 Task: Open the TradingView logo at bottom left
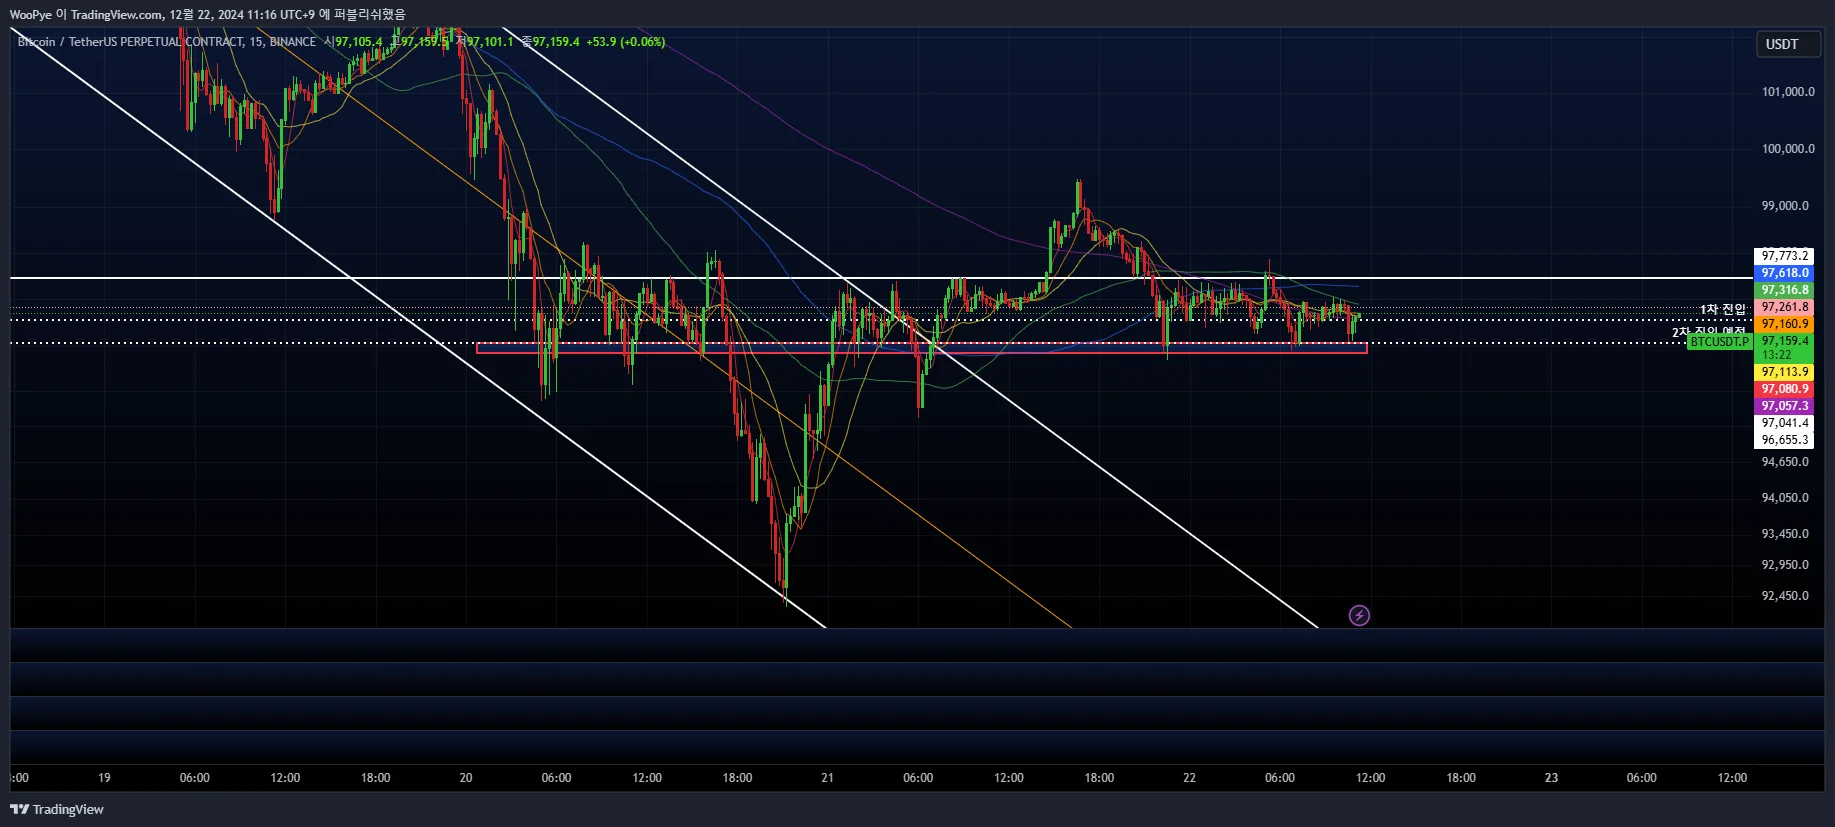click(57, 809)
